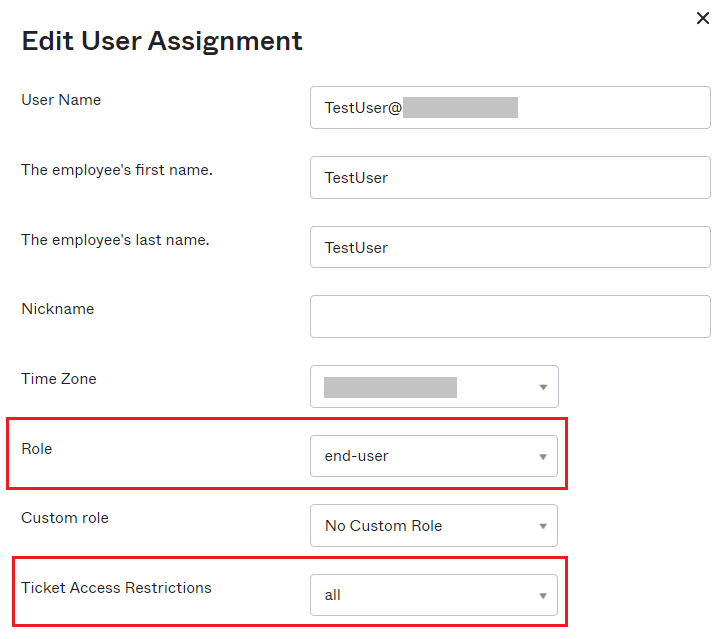This screenshot has height=639, width=725.
Task: Open the dropdown currently set to 'all'
Action: tap(433, 596)
